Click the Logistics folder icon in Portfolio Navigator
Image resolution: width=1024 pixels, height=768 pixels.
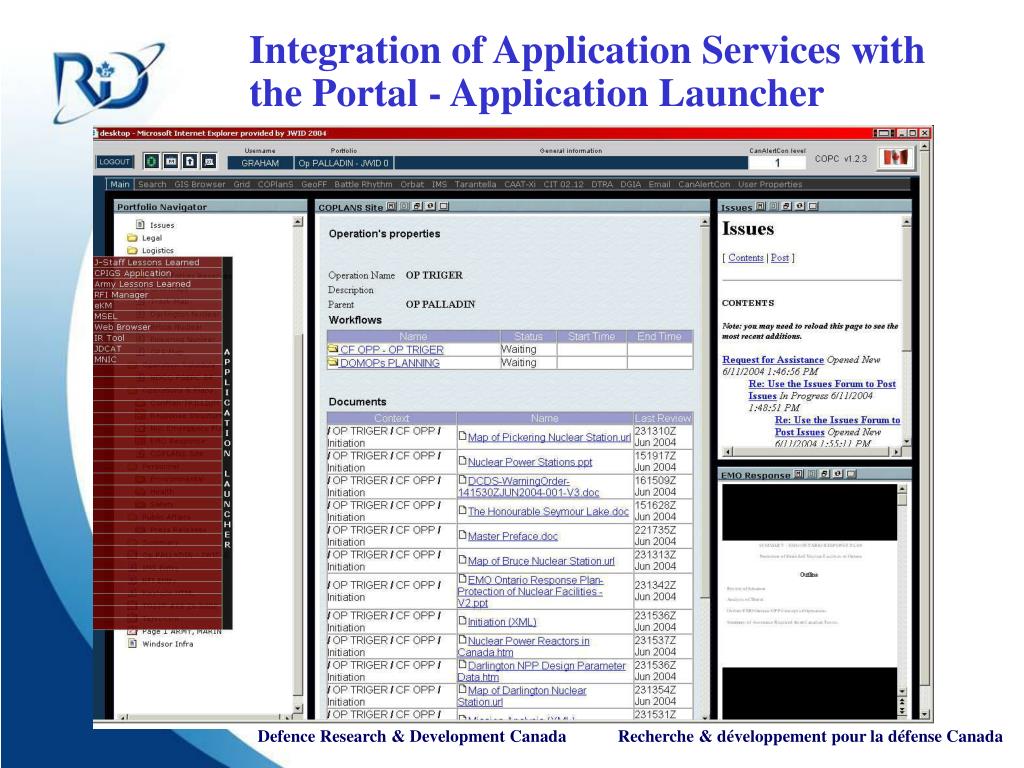click(132, 250)
